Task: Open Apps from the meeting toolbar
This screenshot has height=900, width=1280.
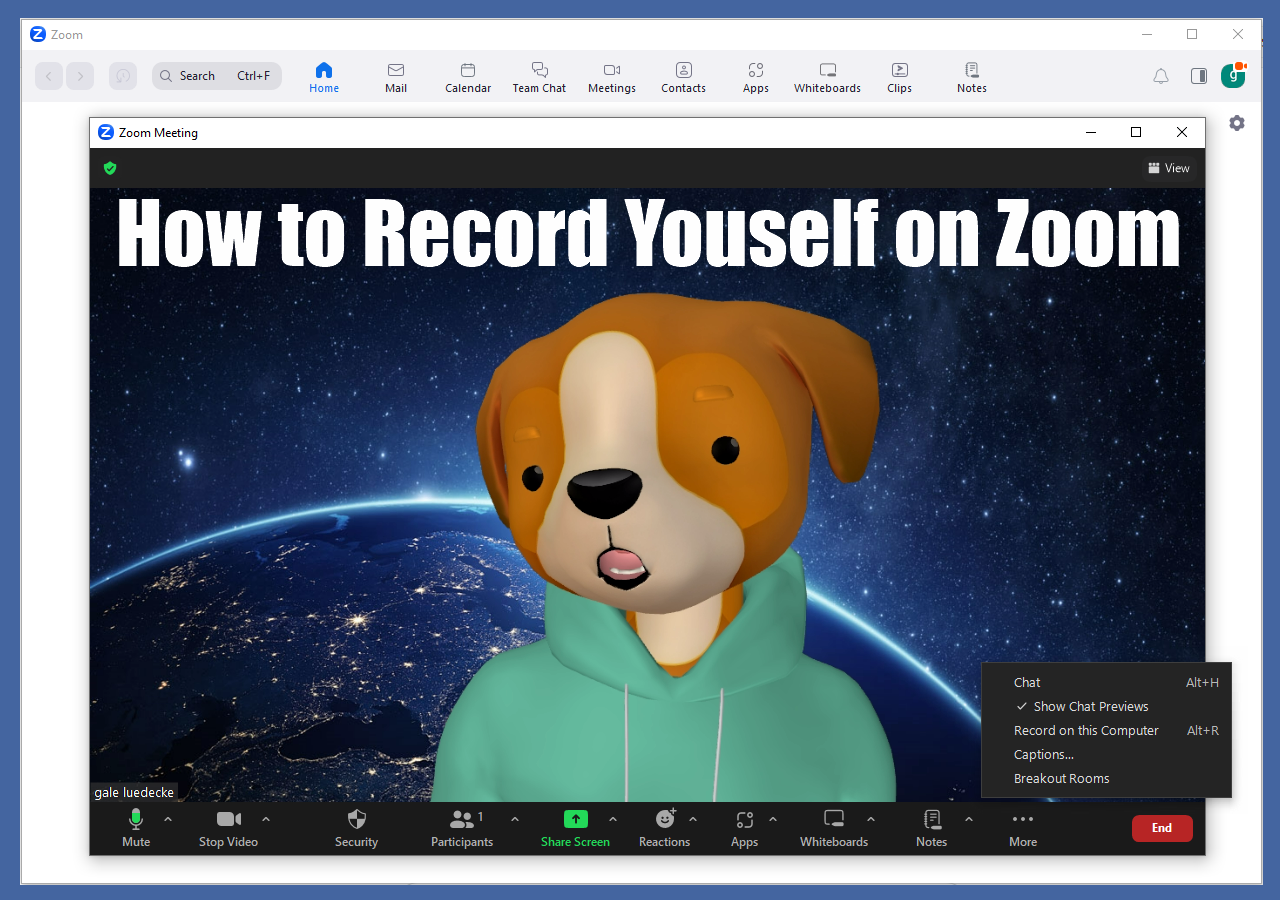Action: point(744,828)
